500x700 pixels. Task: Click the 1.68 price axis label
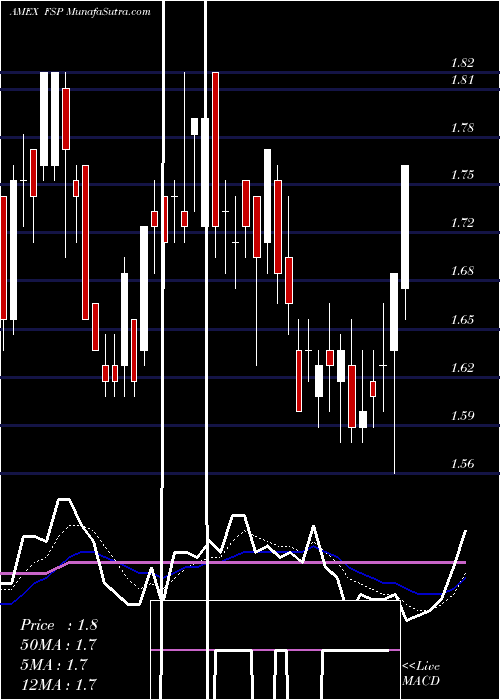[462, 271]
